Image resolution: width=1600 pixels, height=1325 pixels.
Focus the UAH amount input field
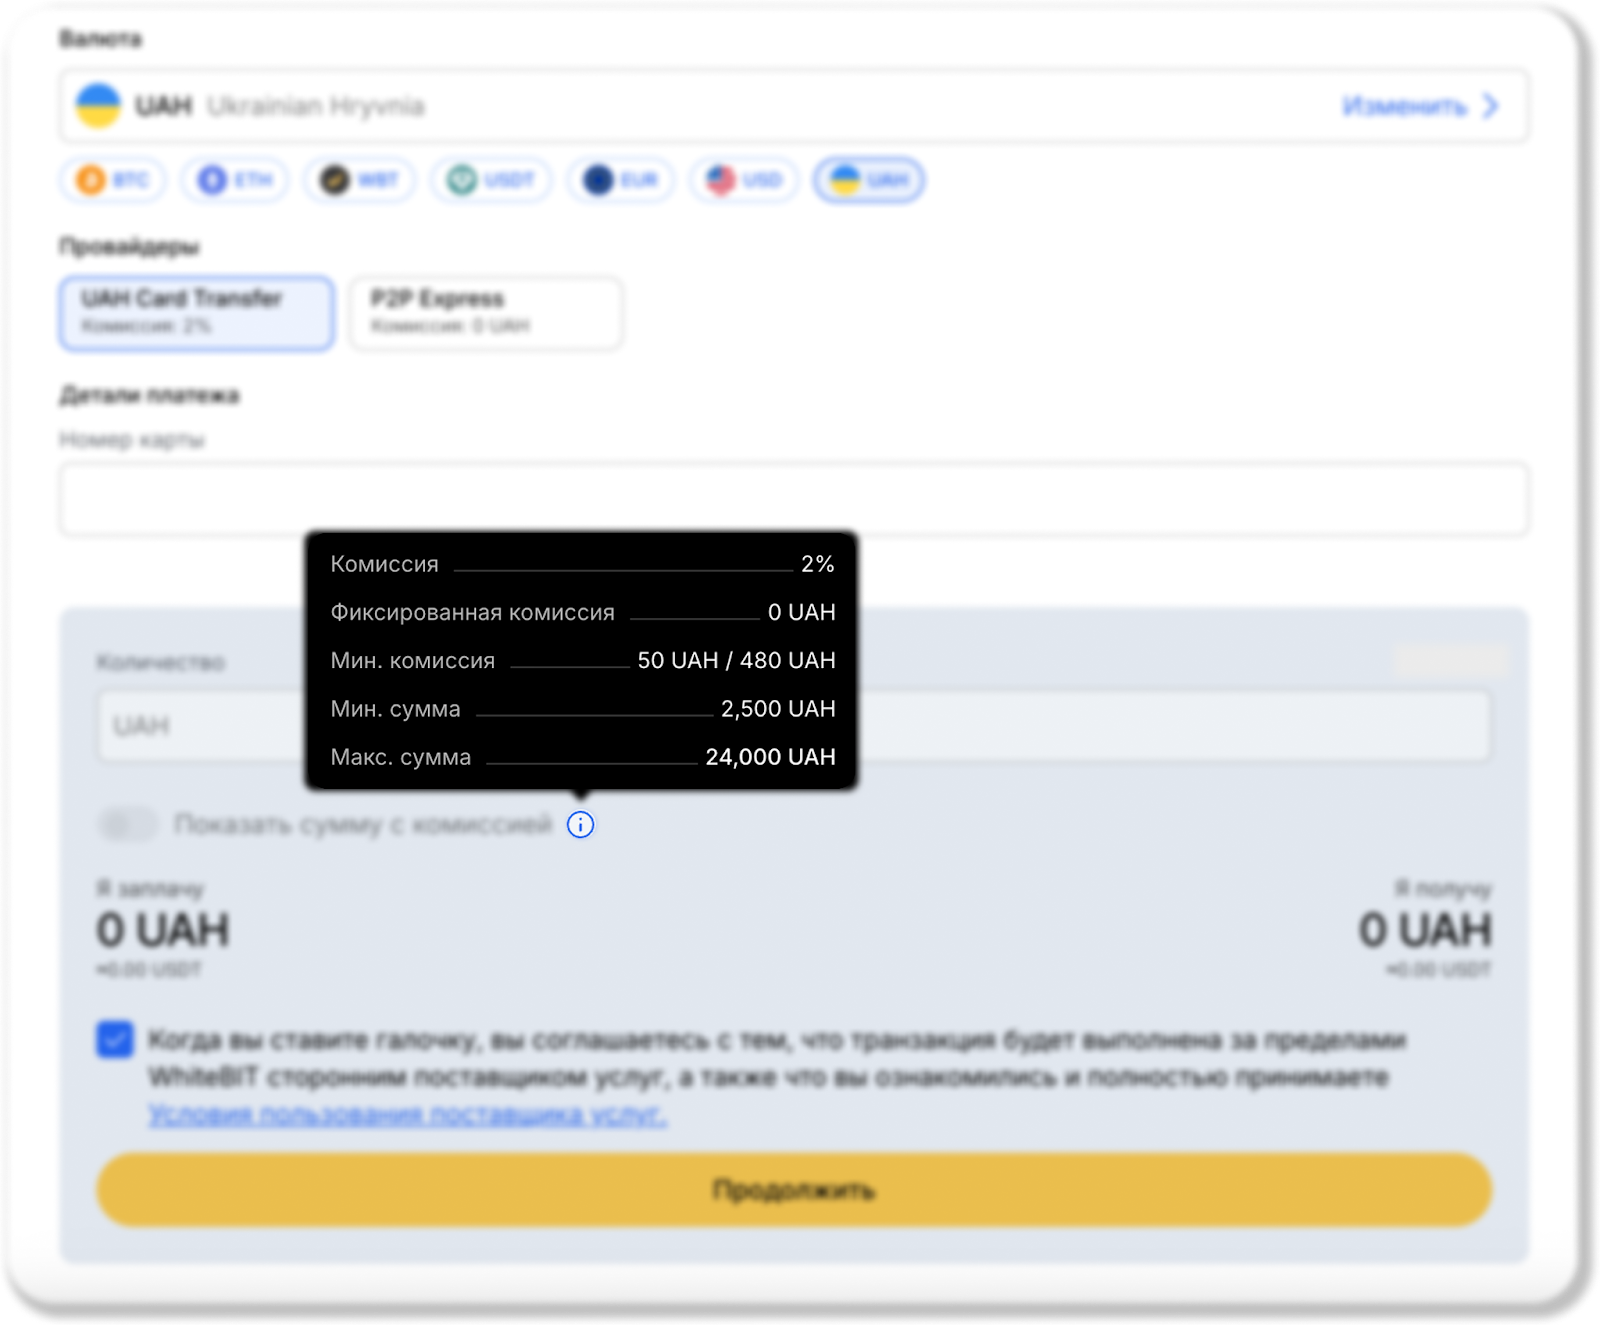200,725
